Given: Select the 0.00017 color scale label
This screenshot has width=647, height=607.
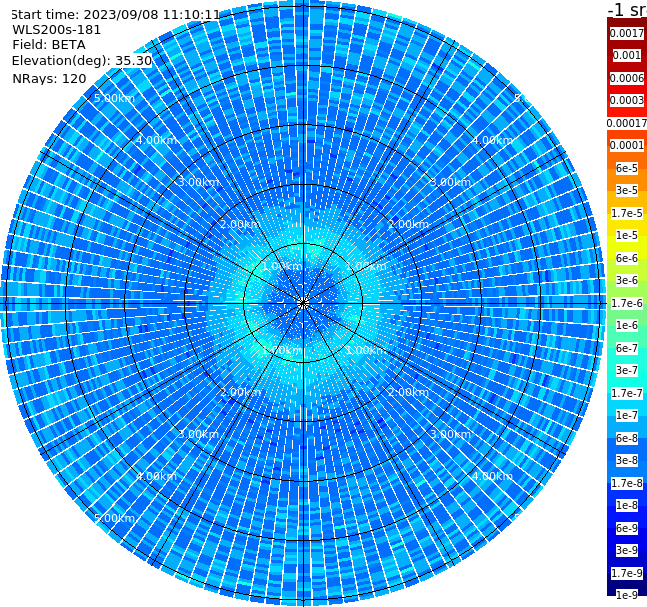Looking at the screenshot, I should tap(627, 123).
